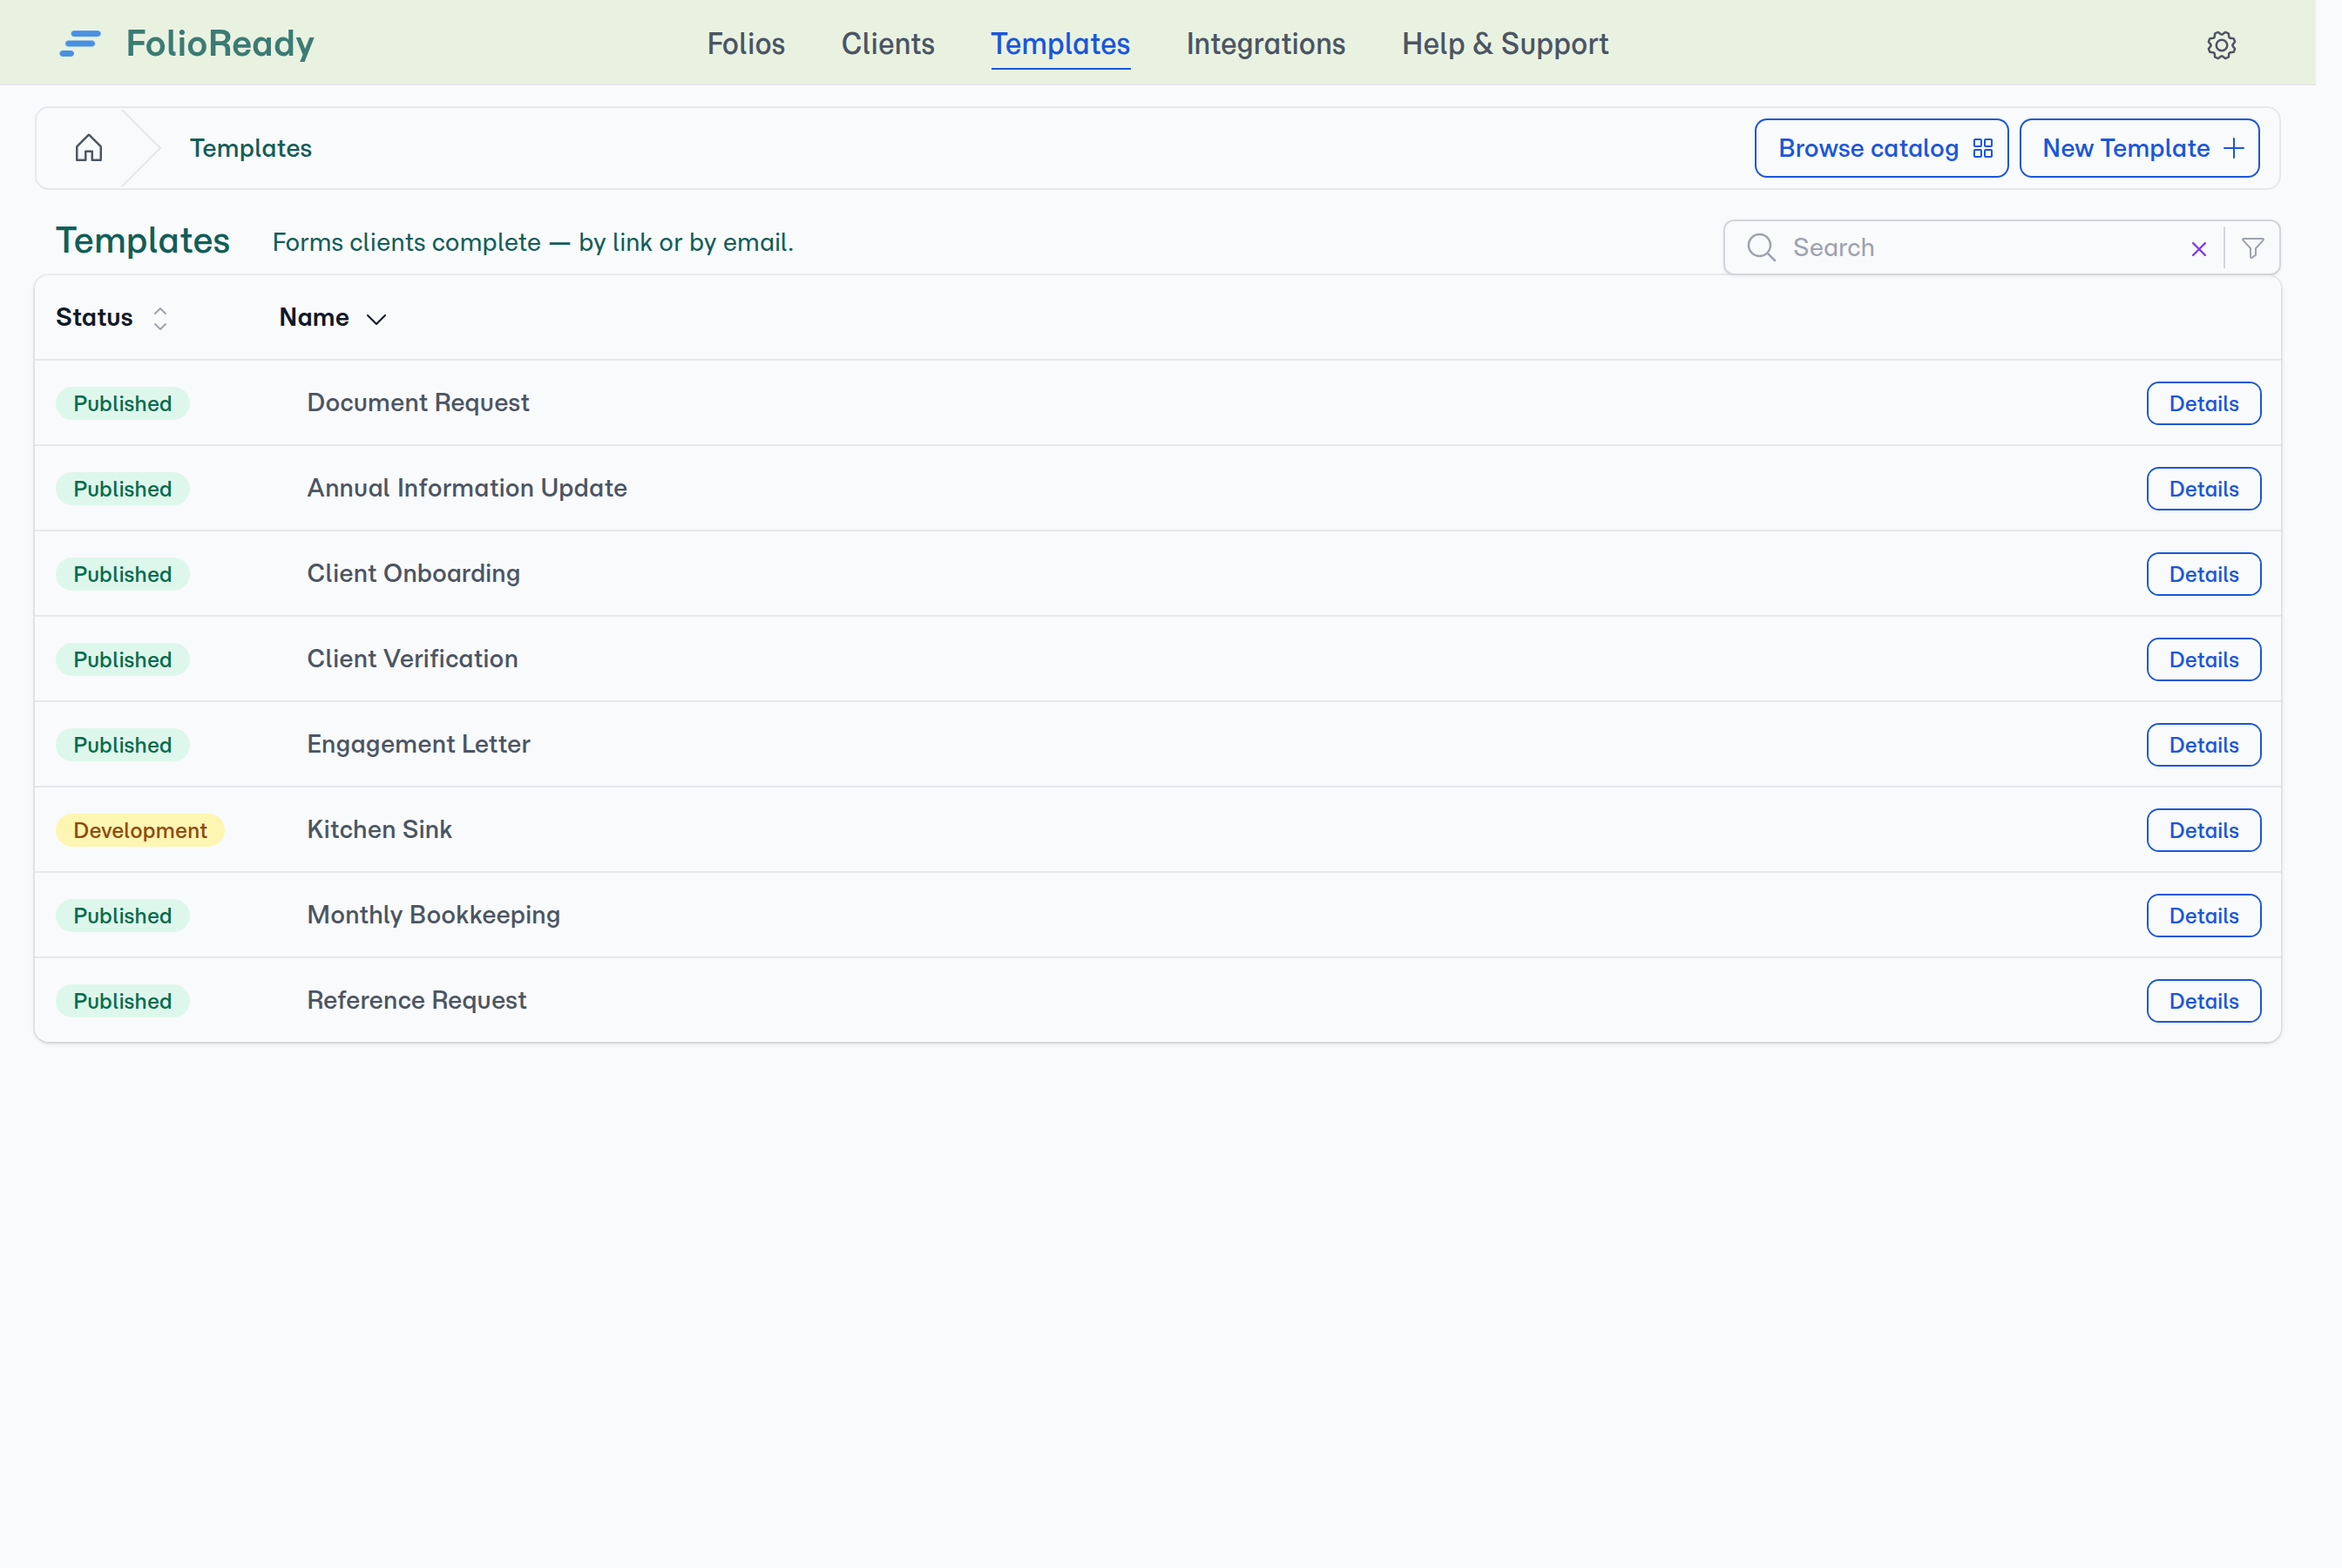Sort by the Status column arrows
This screenshot has width=2342, height=1568.
point(160,318)
